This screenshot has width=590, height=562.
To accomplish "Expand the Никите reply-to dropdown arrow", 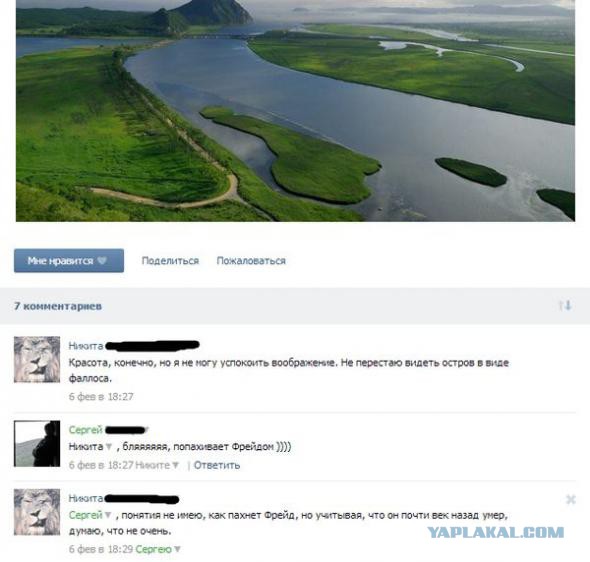I will 175,465.
